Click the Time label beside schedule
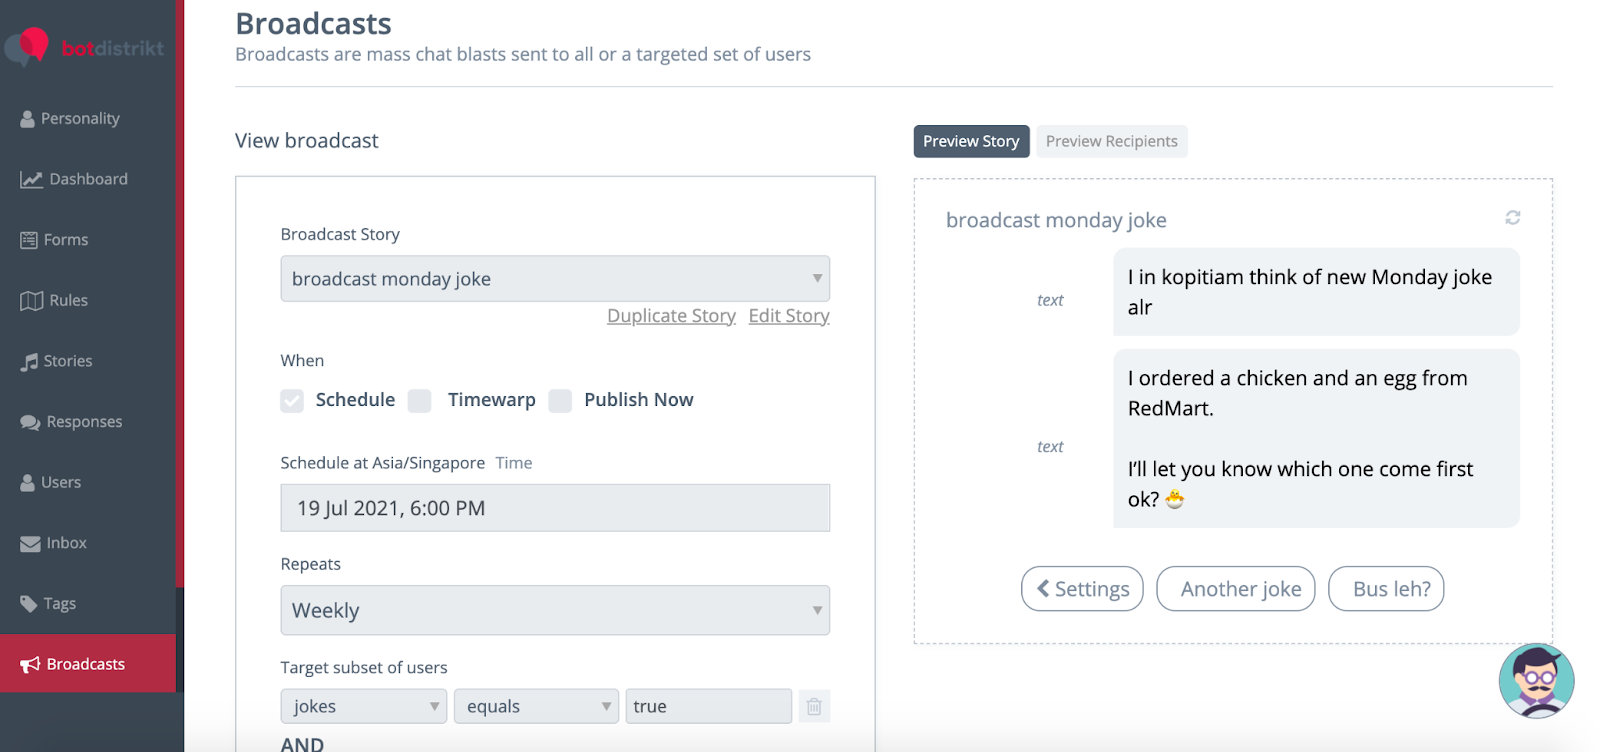This screenshot has width=1600, height=752. point(514,463)
